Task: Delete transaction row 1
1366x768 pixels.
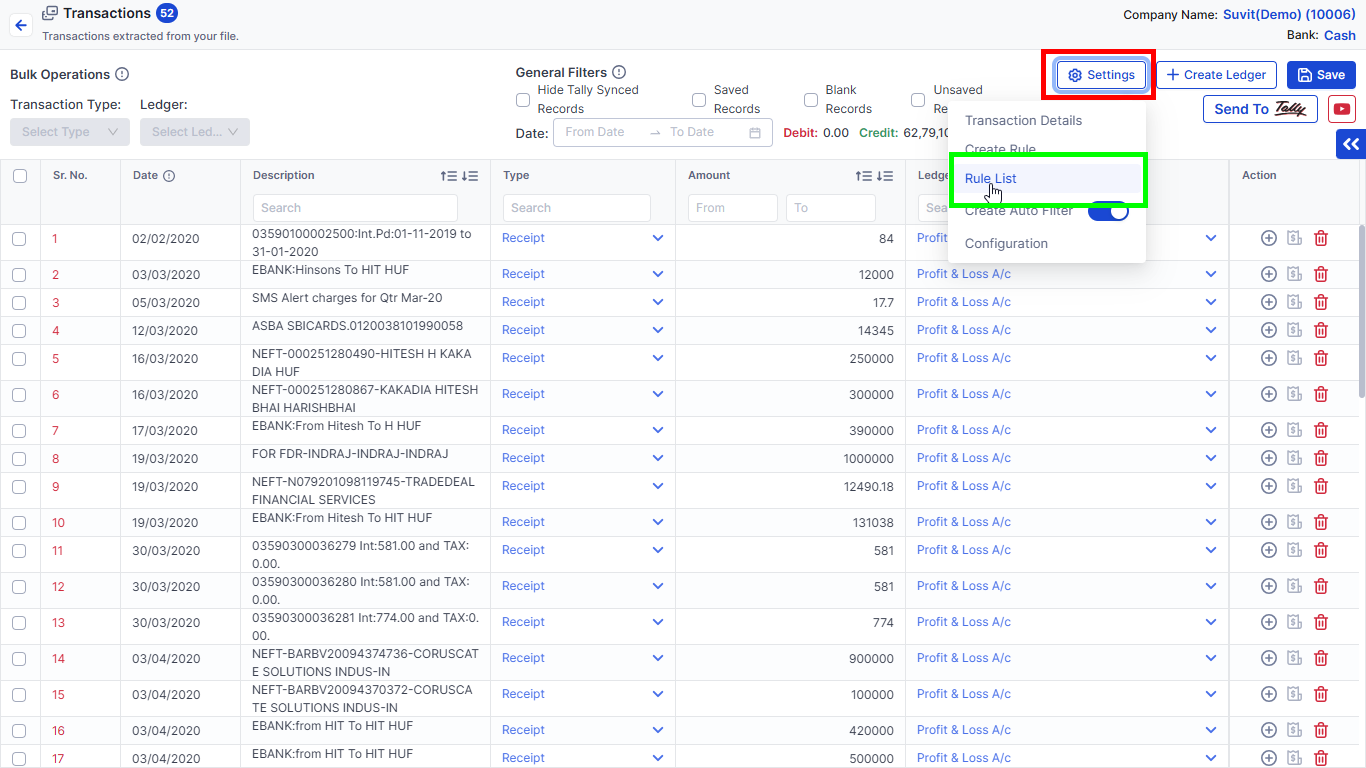Action: pos(1321,238)
